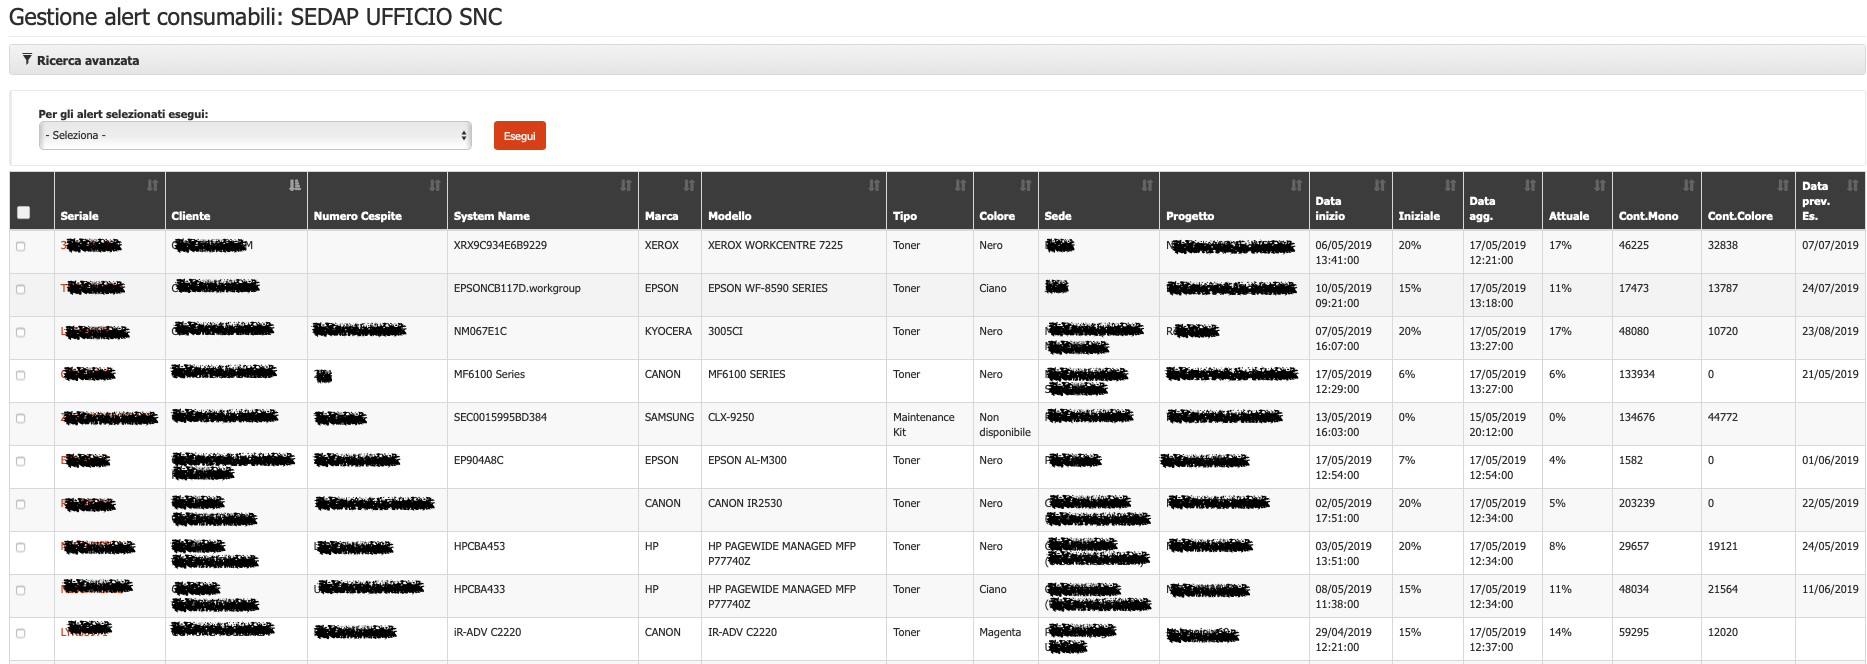Viewport: 1867px width, 664px height.
Task: Click sort arrows in Numero Cespite header
Action: 434,186
